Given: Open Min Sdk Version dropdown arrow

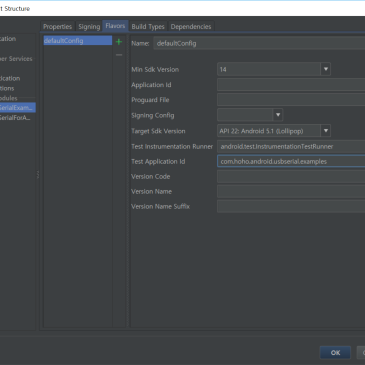Looking at the screenshot, I should point(326,69).
